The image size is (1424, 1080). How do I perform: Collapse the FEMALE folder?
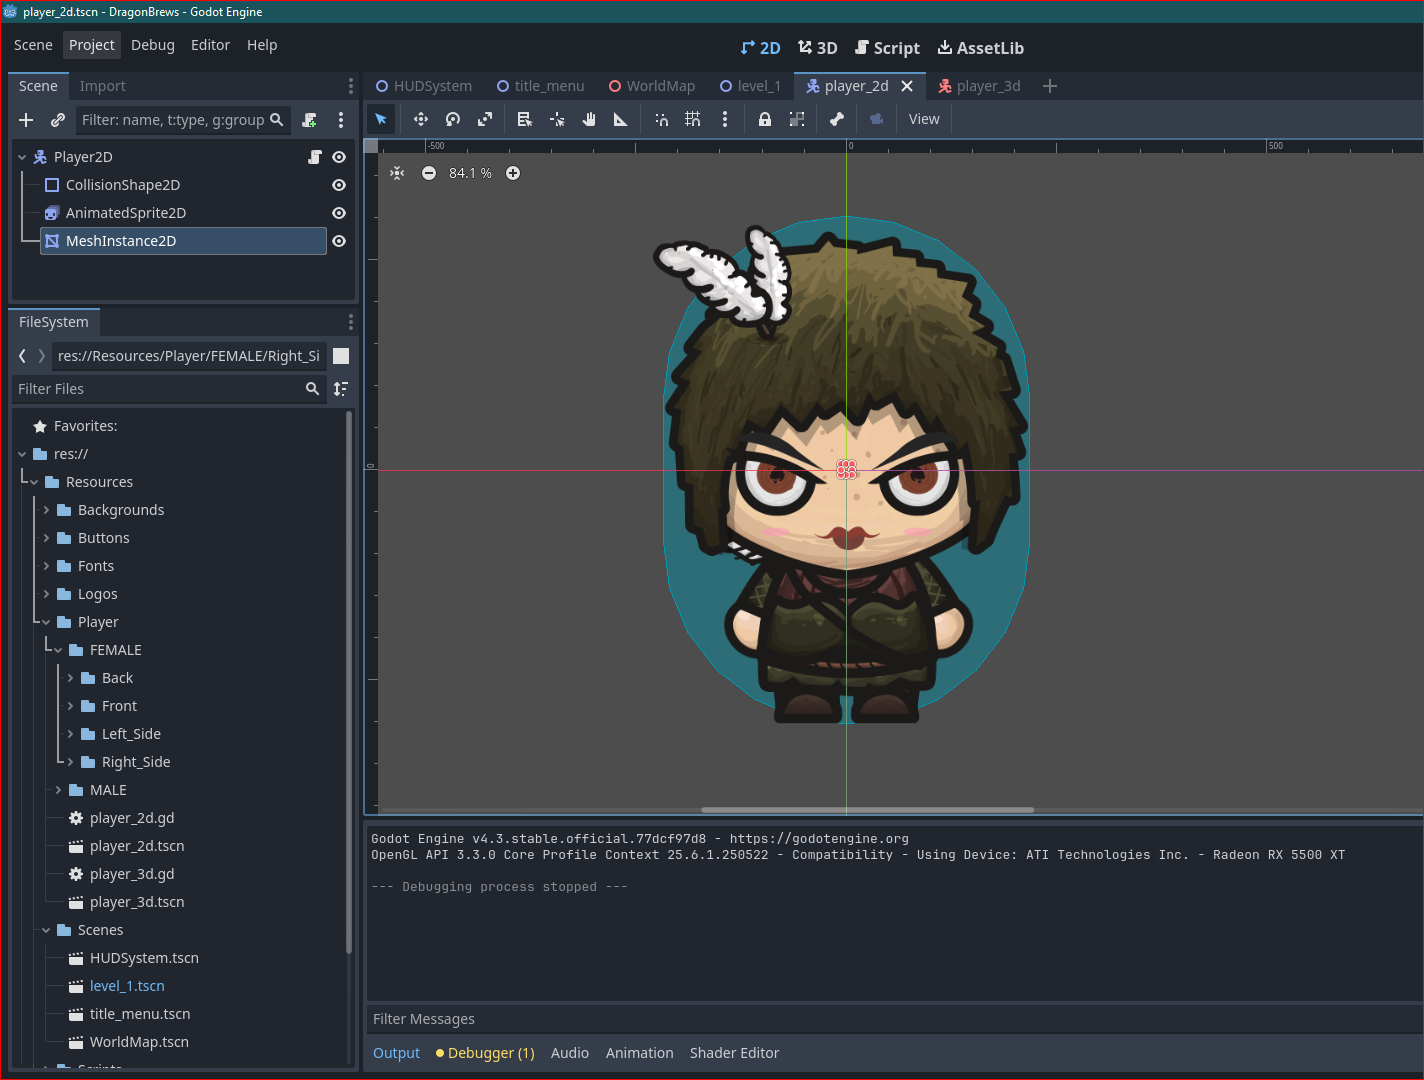click(x=58, y=650)
